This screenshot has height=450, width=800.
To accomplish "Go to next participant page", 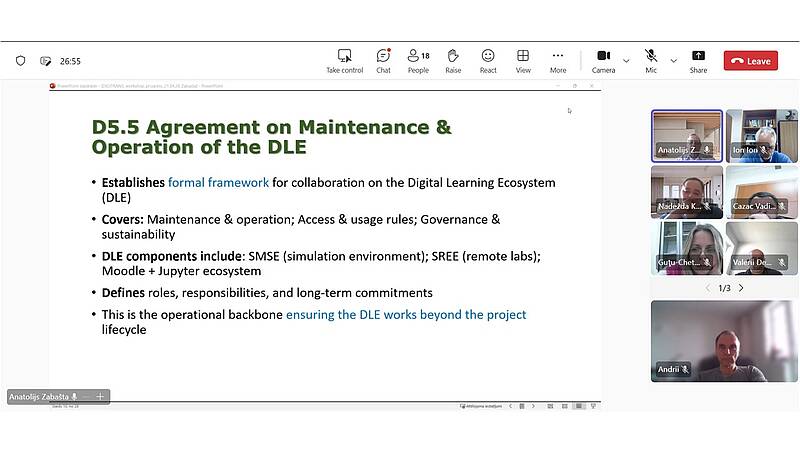I will click(741, 288).
